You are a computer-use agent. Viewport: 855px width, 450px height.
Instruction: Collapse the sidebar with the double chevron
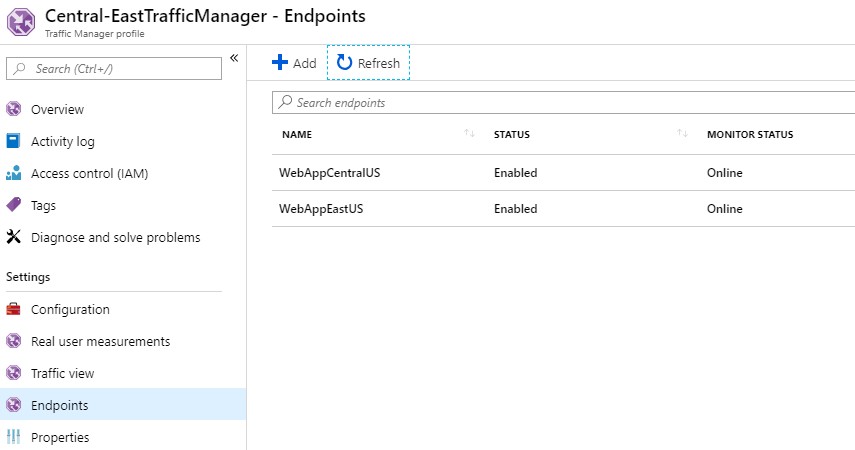(x=234, y=58)
